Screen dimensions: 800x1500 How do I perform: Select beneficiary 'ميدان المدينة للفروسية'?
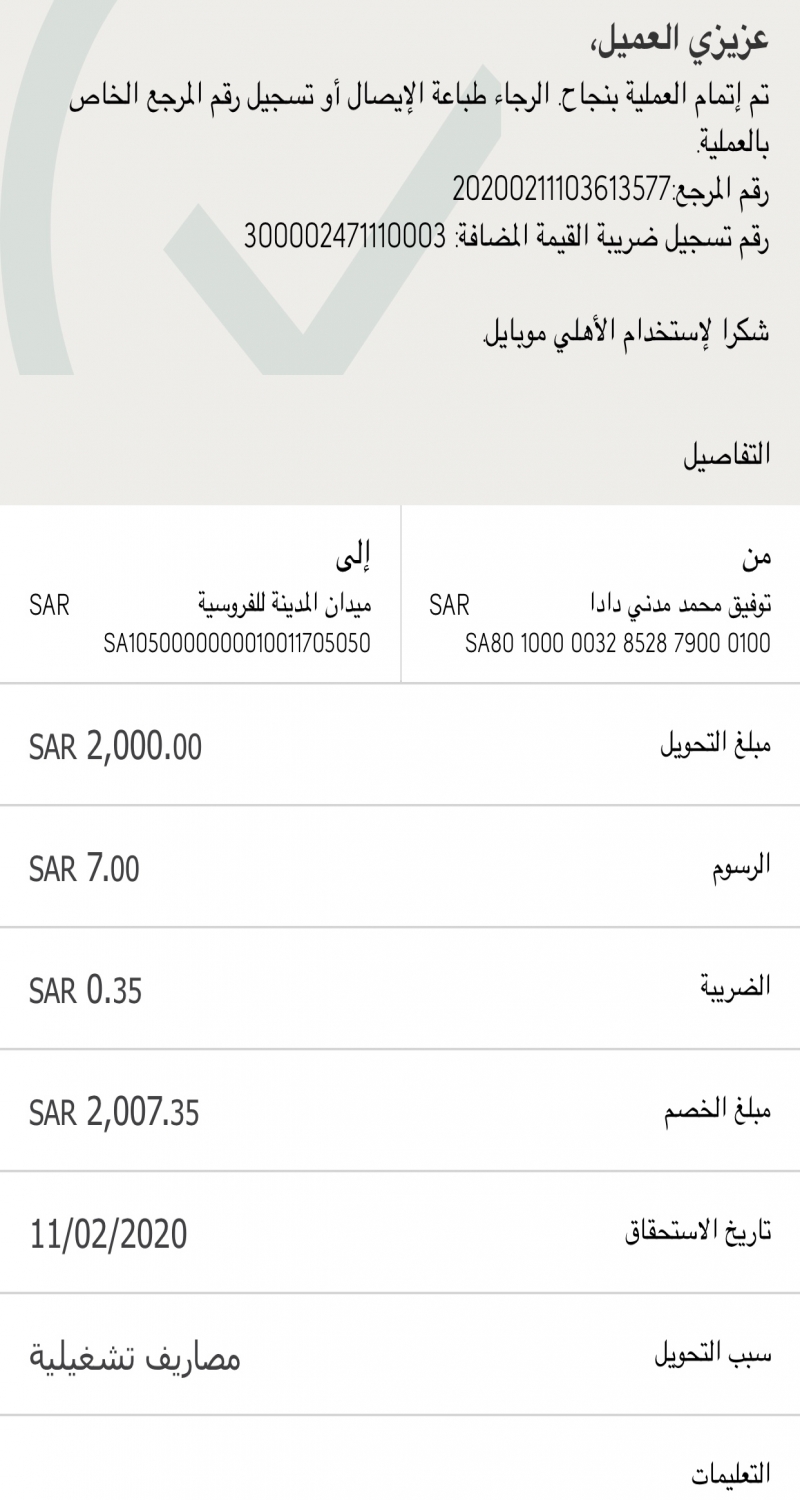(285, 605)
